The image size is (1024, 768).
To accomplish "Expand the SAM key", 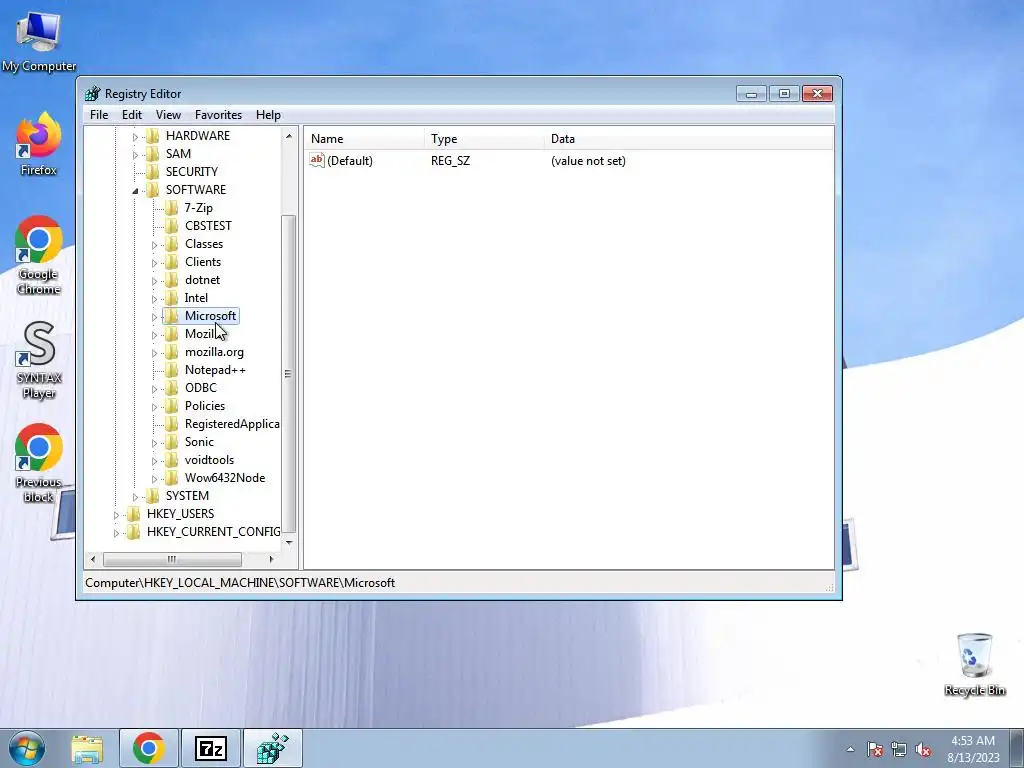I will point(135,155).
